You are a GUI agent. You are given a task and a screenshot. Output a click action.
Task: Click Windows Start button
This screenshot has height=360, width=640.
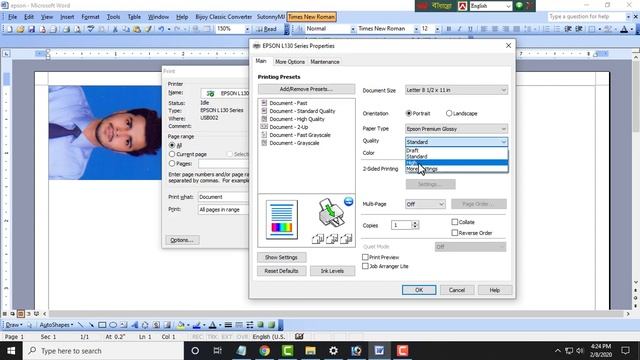click(x=11, y=351)
